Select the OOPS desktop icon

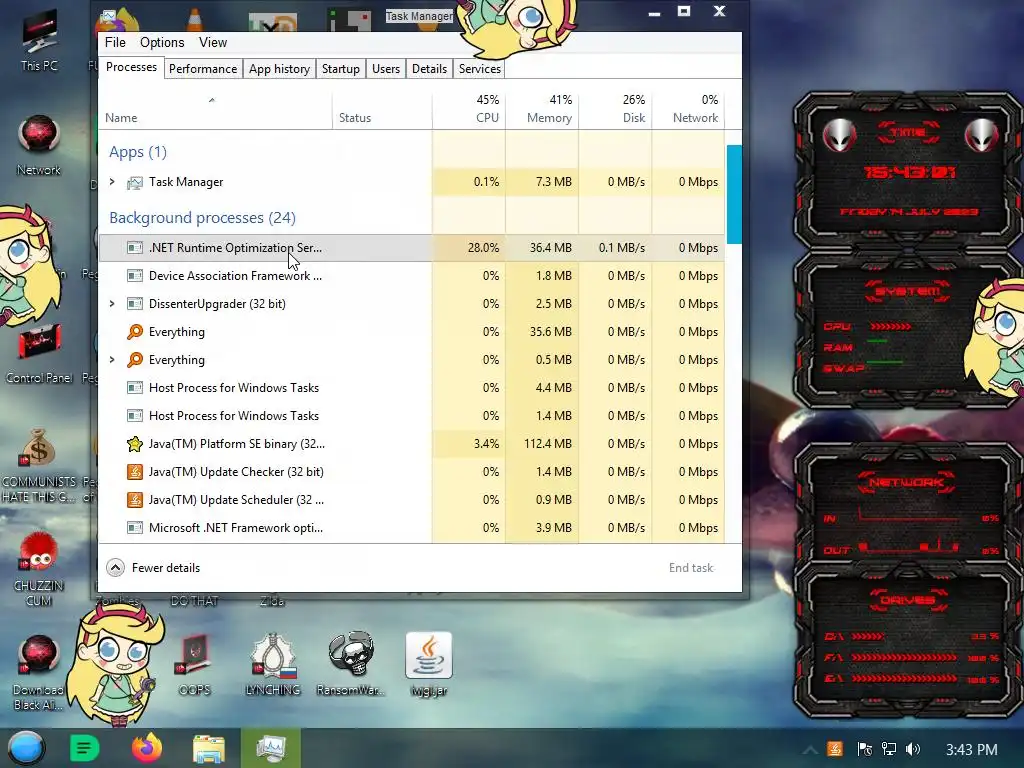click(x=195, y=664)
